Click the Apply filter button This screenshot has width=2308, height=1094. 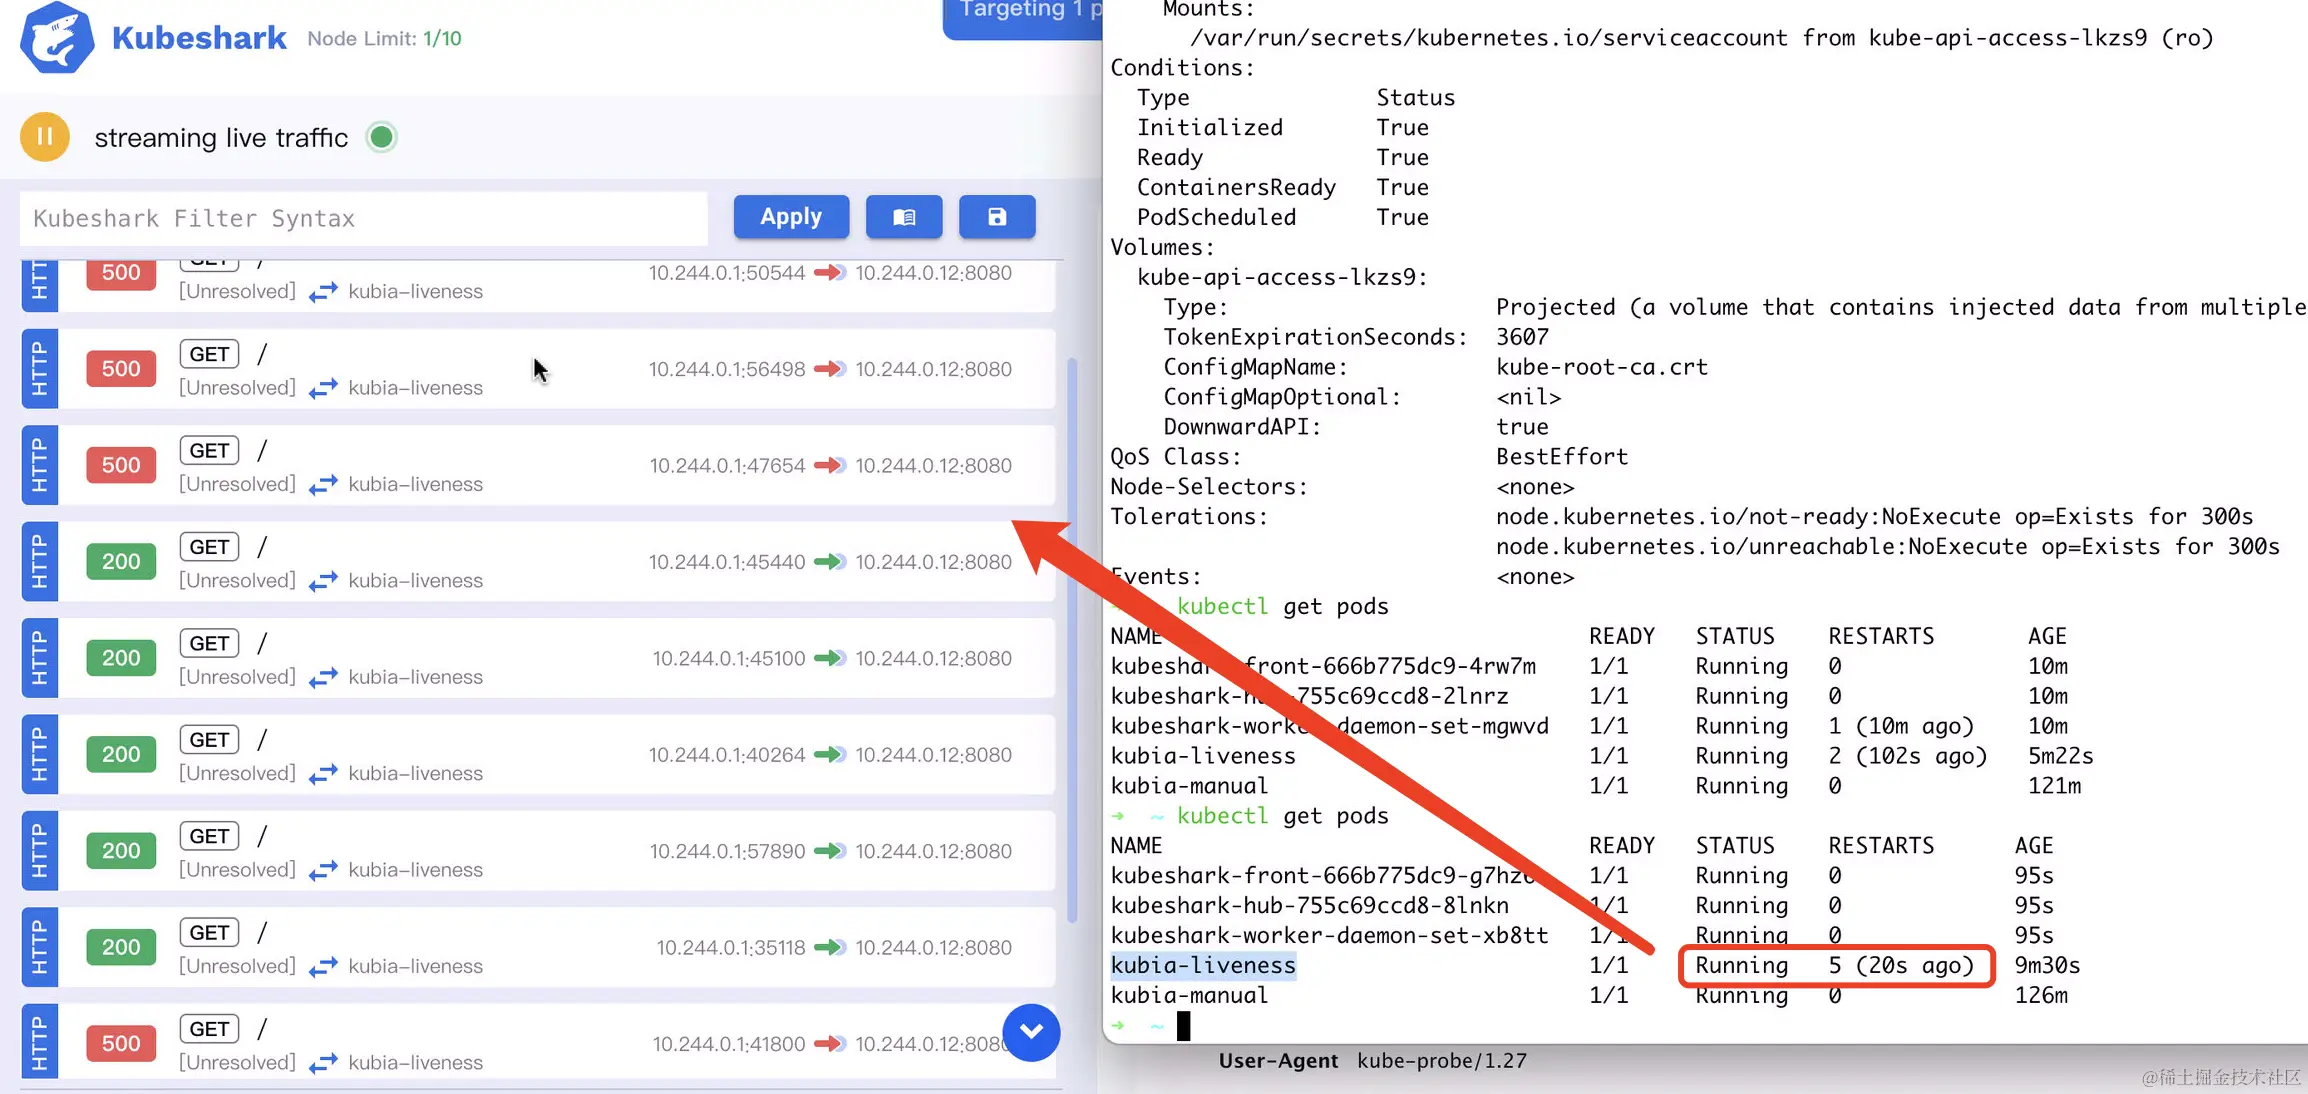790,217
